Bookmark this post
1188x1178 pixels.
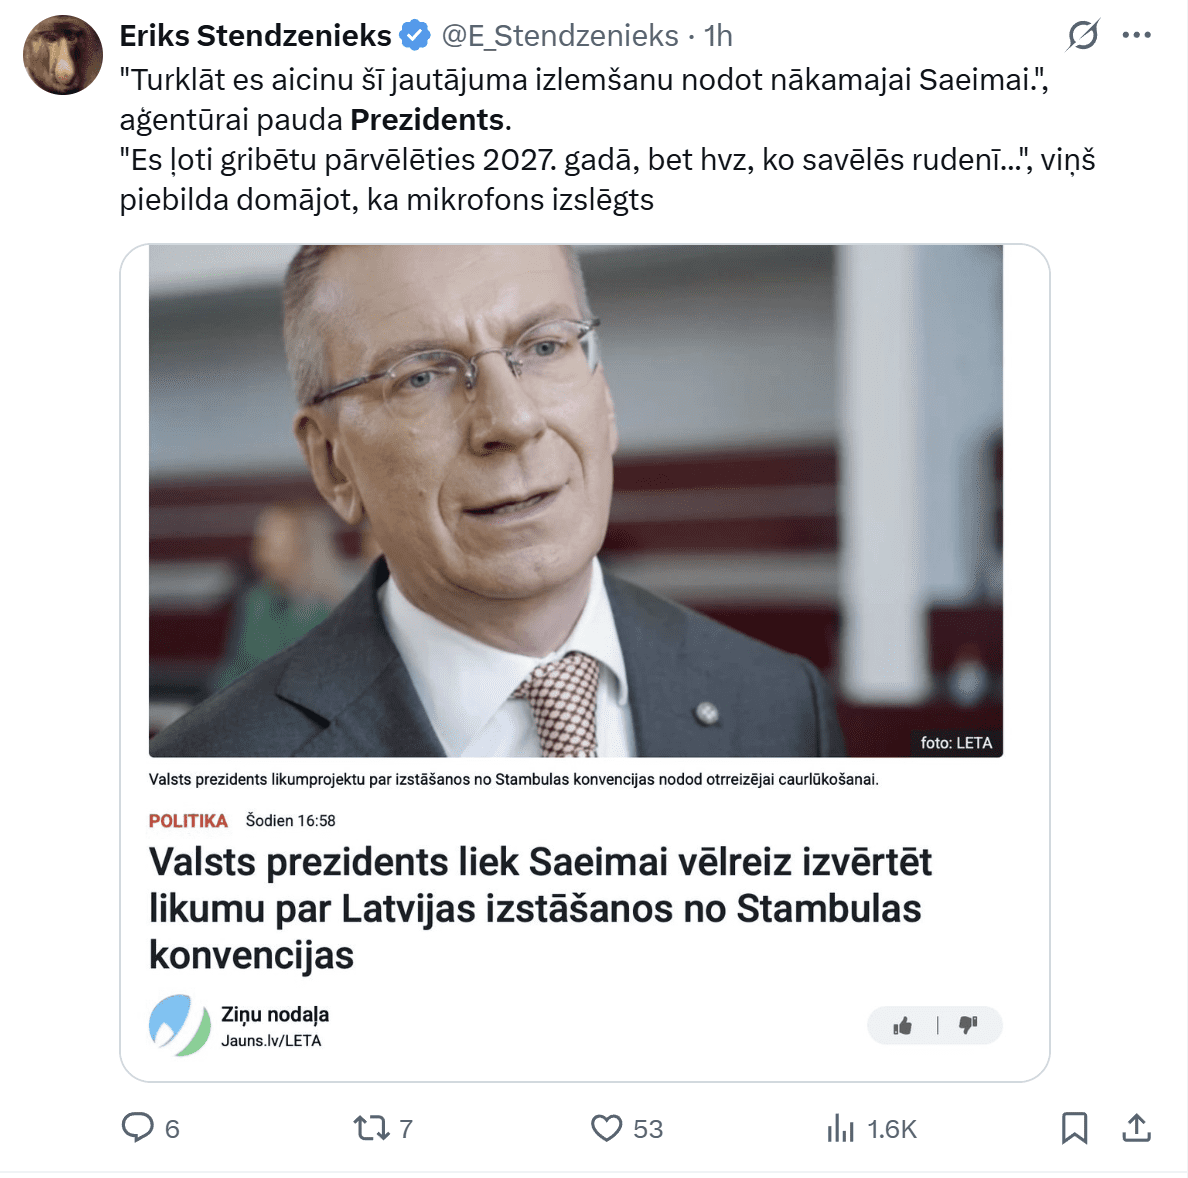pos(1074,1128)
